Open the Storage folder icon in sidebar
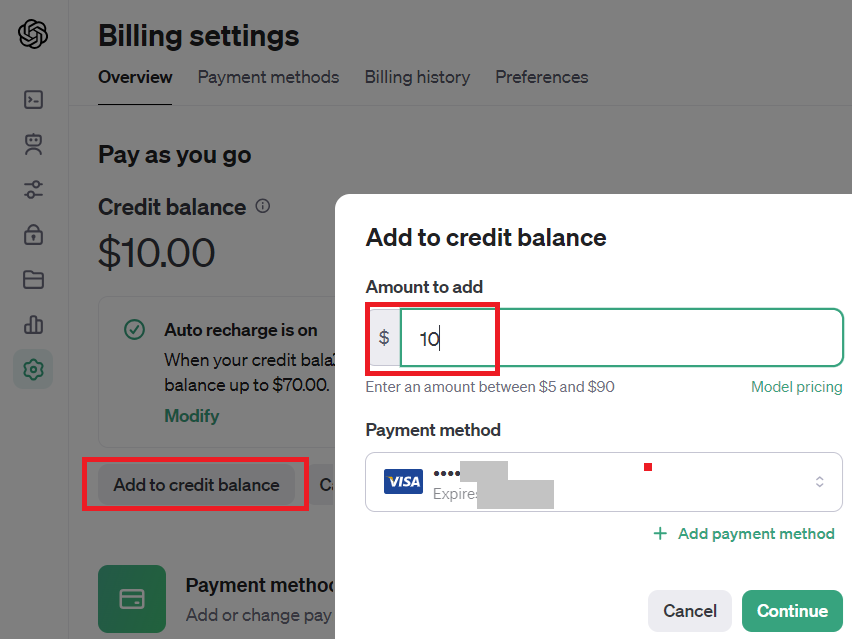Viewport: 852px width, 639px height. 33,279
